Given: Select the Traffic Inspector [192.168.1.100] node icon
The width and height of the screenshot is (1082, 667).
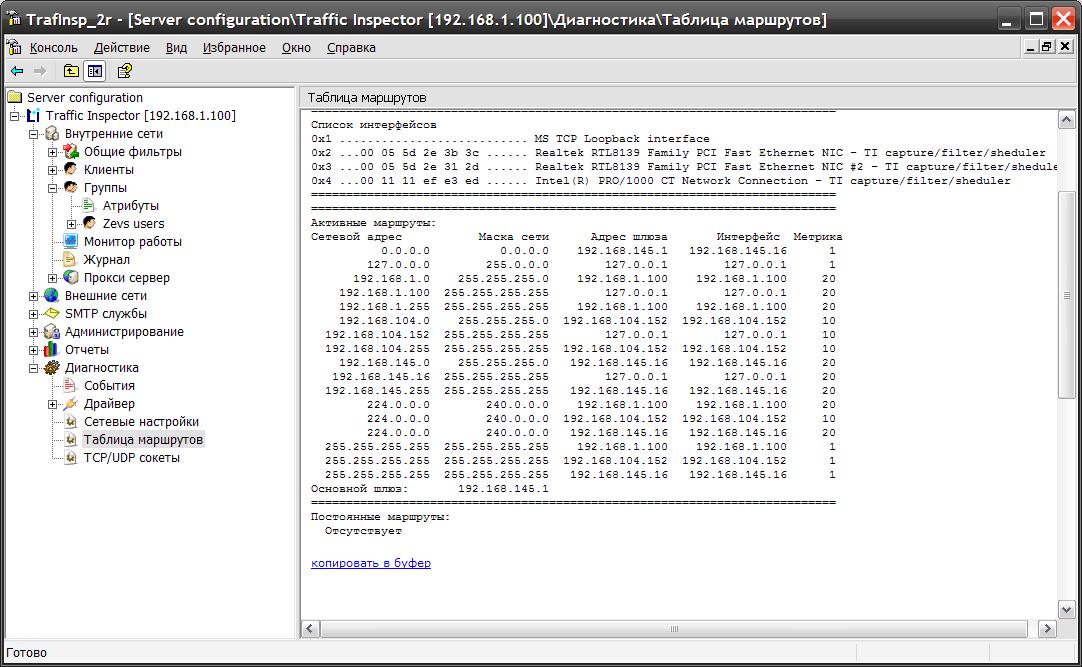Looking at the screenshot, I should tap(33, 116).
